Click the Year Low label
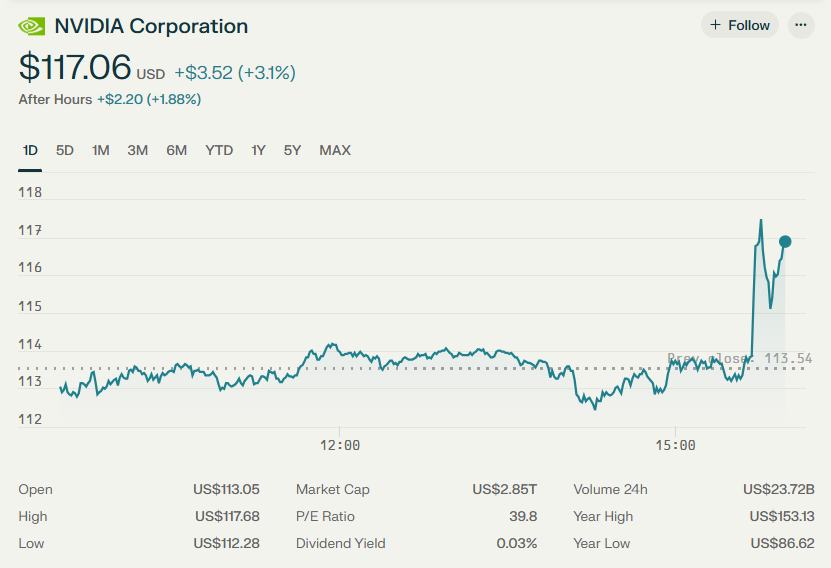This screenshot has width=831, height=568. 602,543
